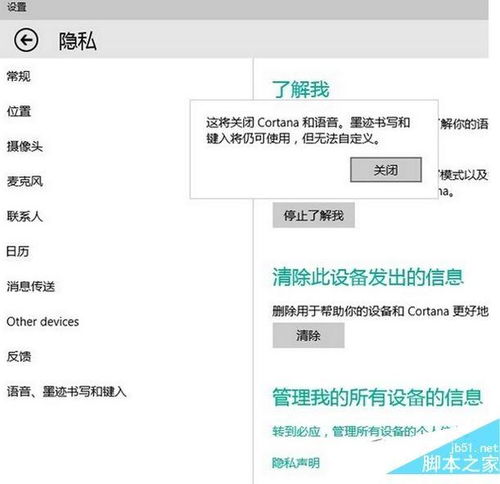Click the 设置 window title text
500x484 pixels.
point(17,7)
